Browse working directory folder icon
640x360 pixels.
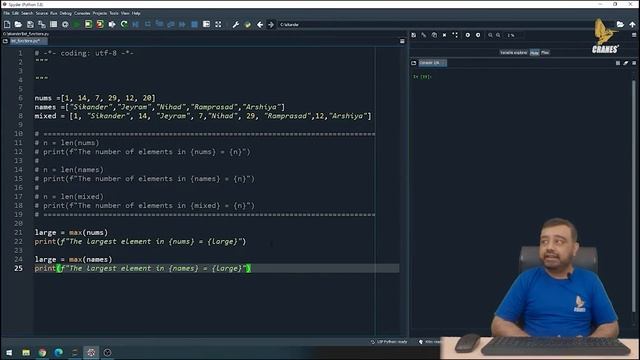coord(620,24)
